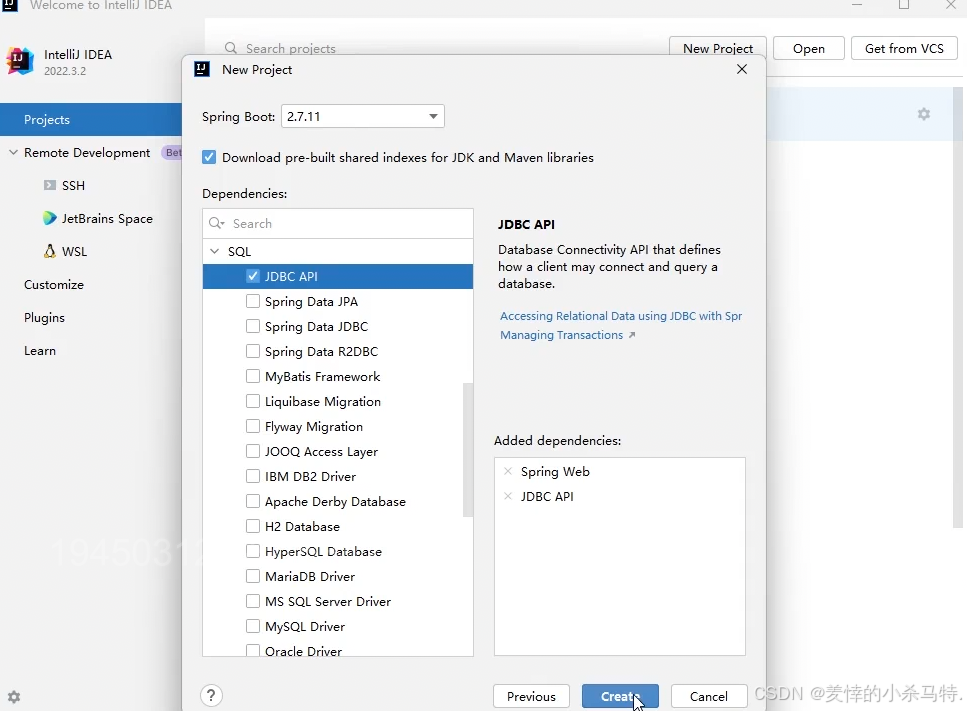Click the dependencies Search field
This screenshot has width=967, height=711.
tap(338, 223)
